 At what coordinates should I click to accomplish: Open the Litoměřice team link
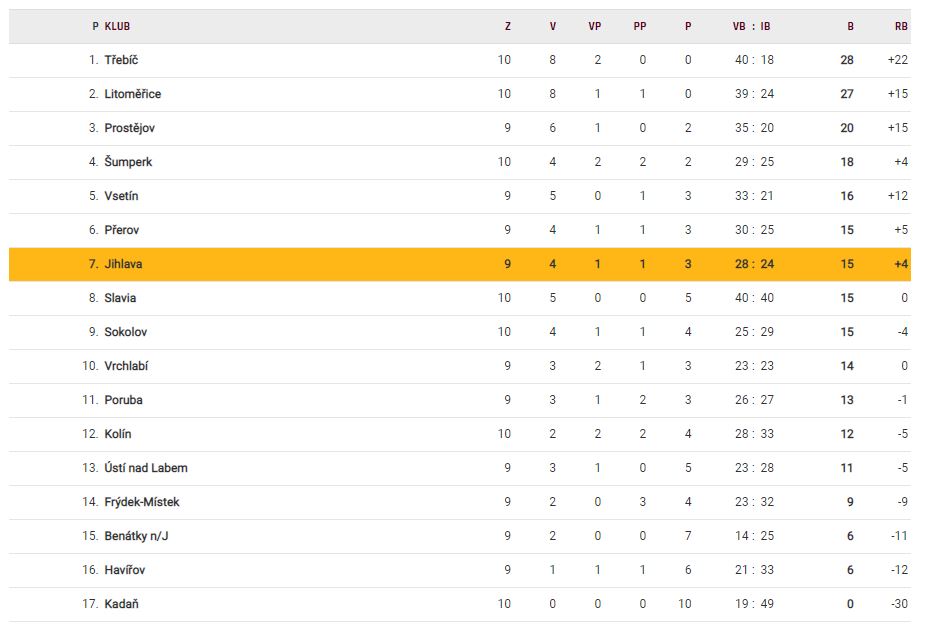tap(132, 94)
